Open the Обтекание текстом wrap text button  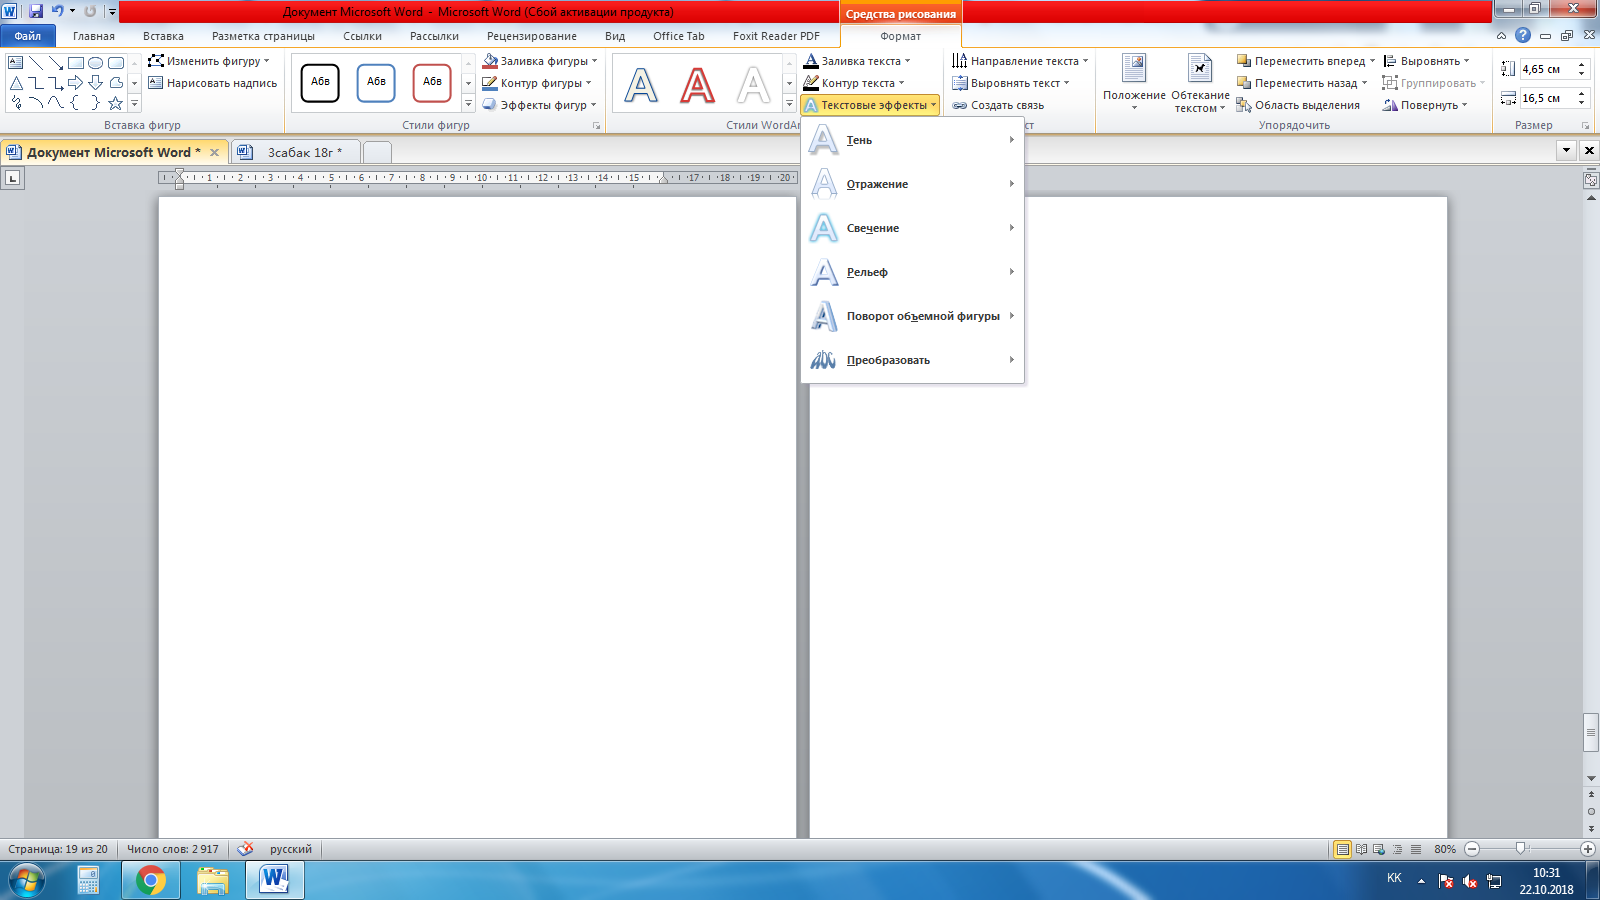[1200, 83]
